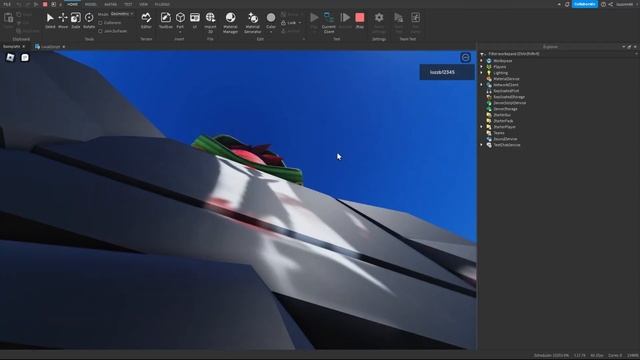The width and height of the screenshot is (640, 360).
Task: Expand the Players tree node
Action: [x=482, y=67]
